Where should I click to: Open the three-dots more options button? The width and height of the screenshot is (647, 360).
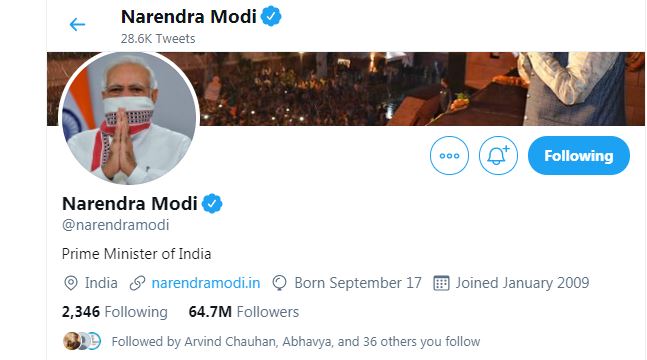(x=449, y=156)
